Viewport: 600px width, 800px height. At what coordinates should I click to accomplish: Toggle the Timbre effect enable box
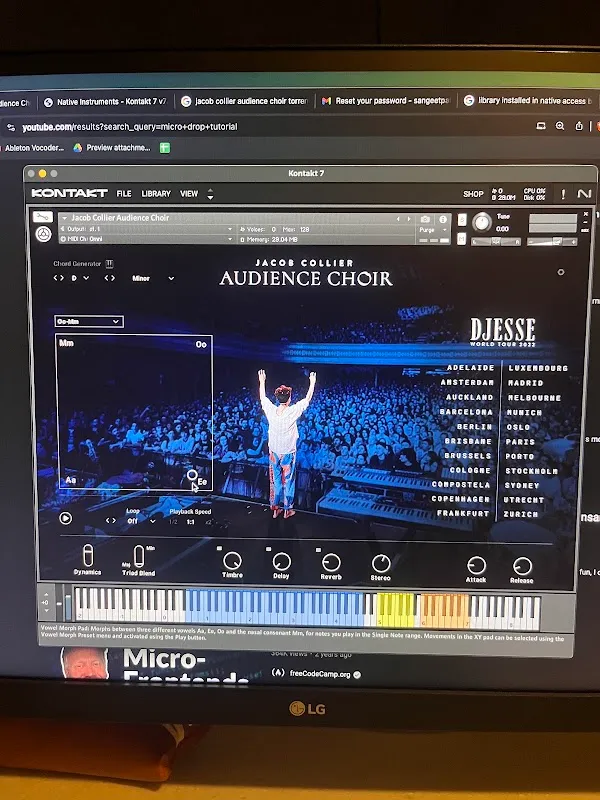pyautogui.click(x=219, y=548)
